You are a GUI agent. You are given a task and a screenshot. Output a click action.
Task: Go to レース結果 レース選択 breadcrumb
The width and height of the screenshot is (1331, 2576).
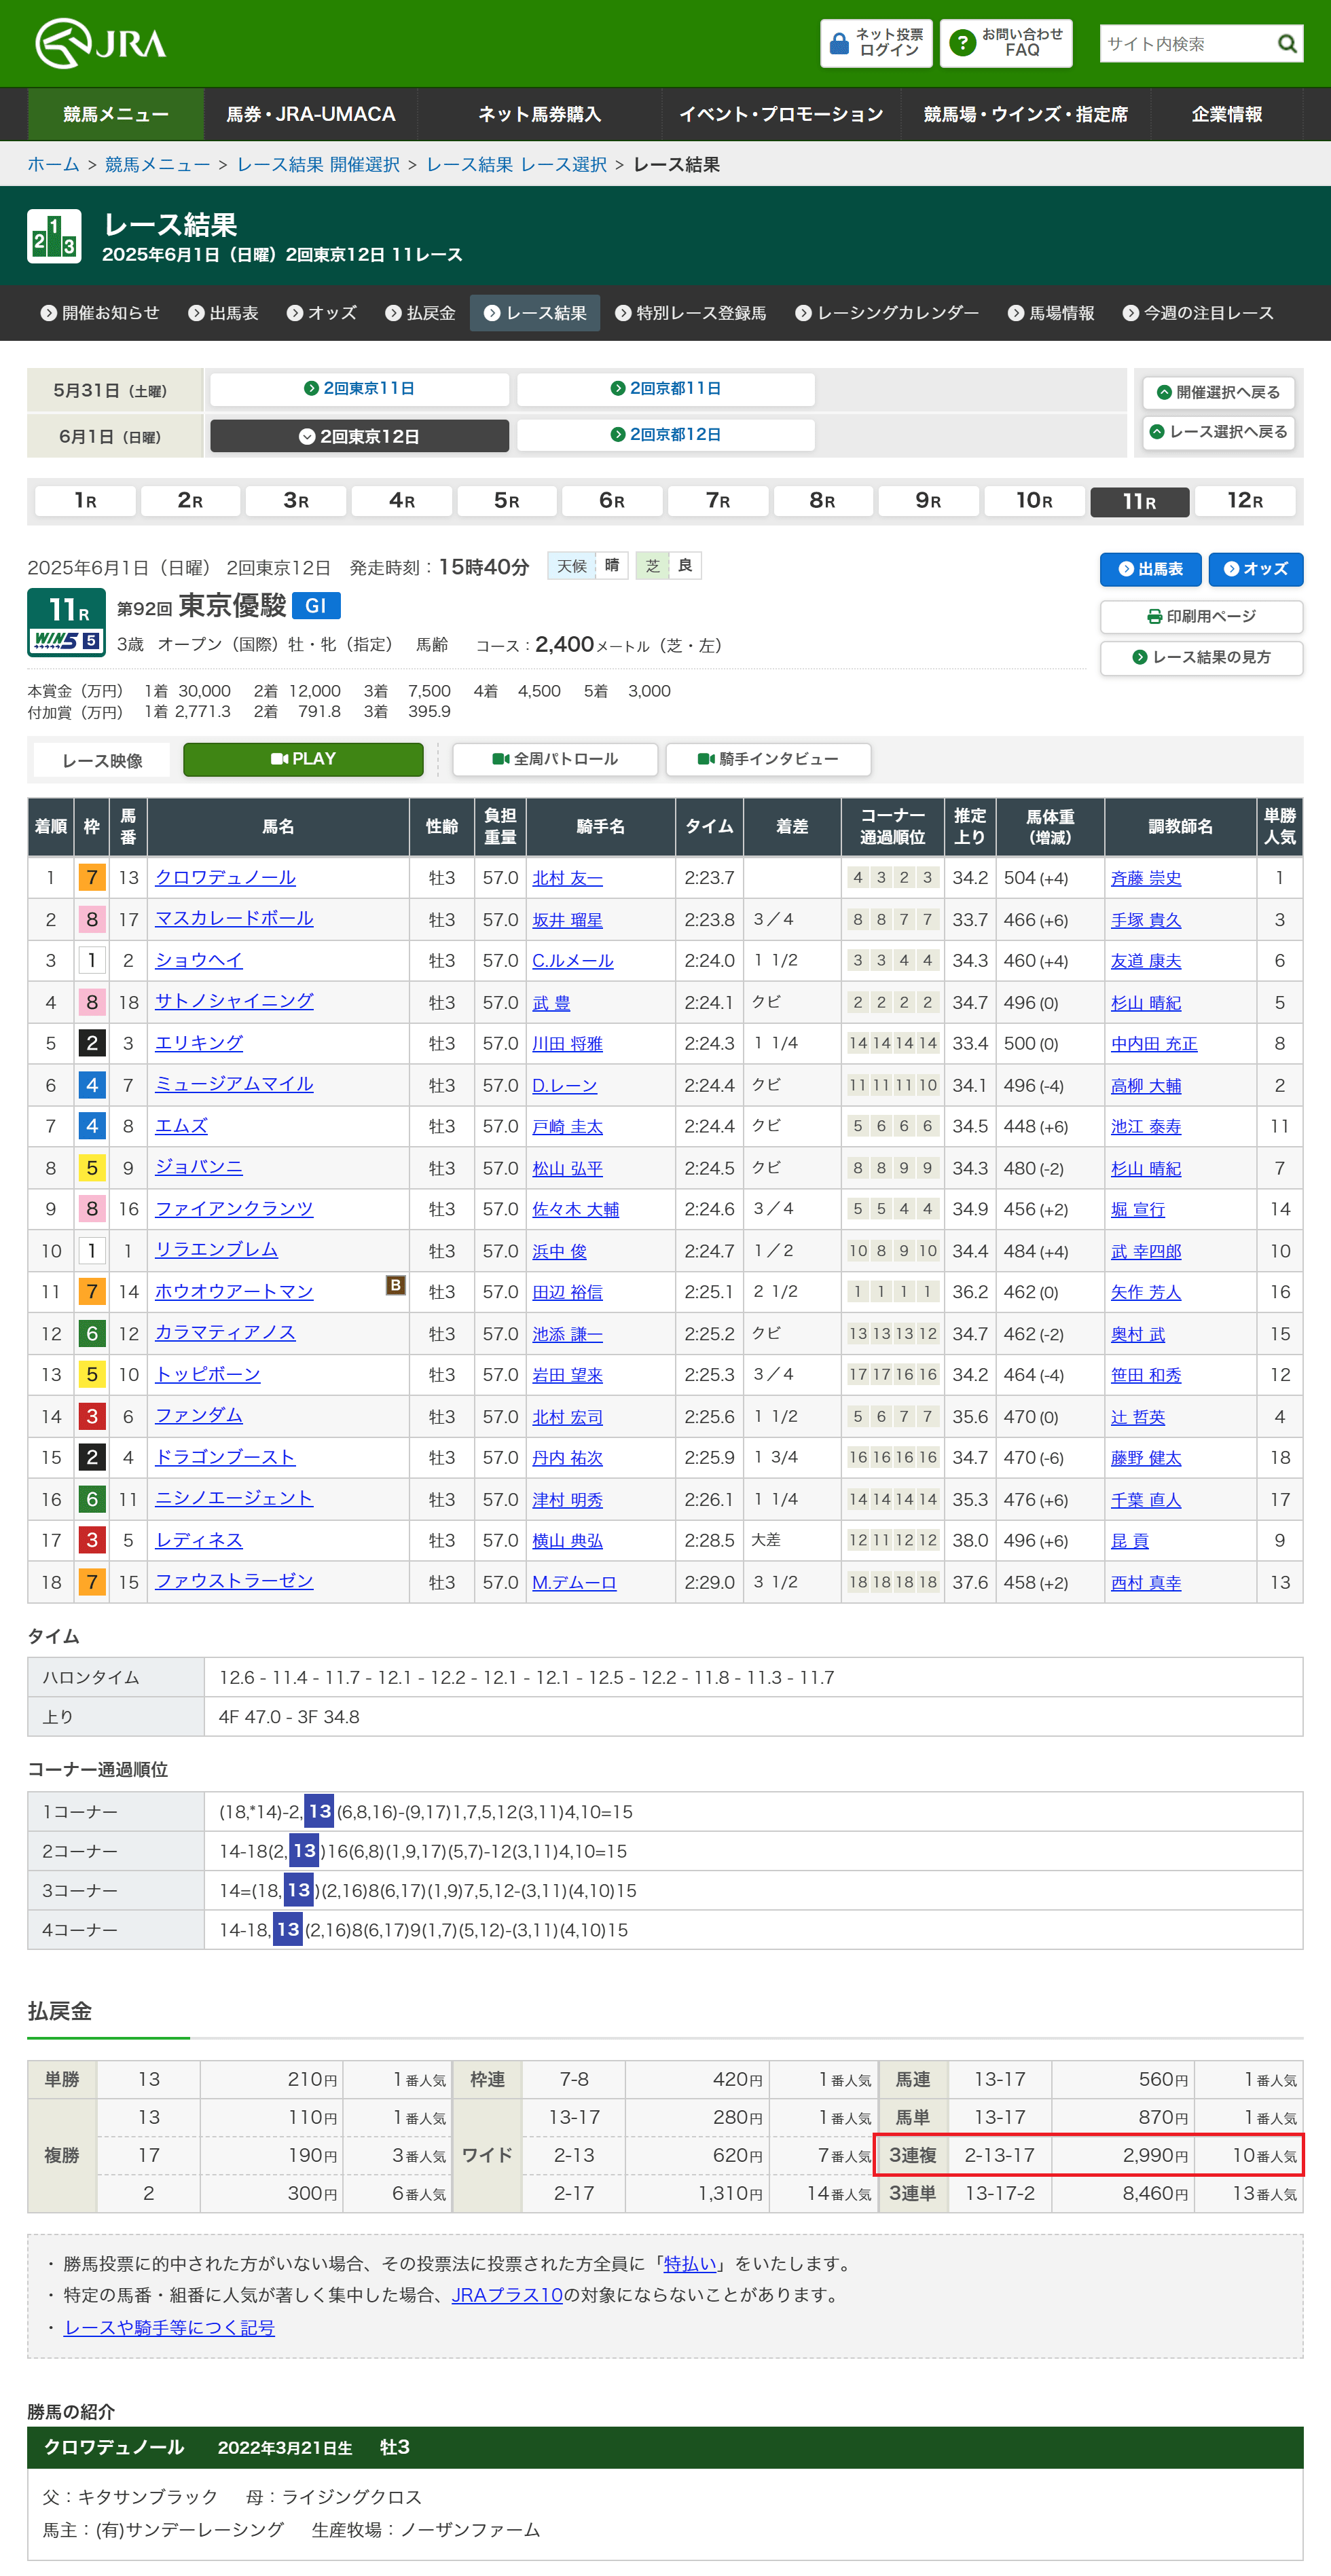[x=516, y=164]
